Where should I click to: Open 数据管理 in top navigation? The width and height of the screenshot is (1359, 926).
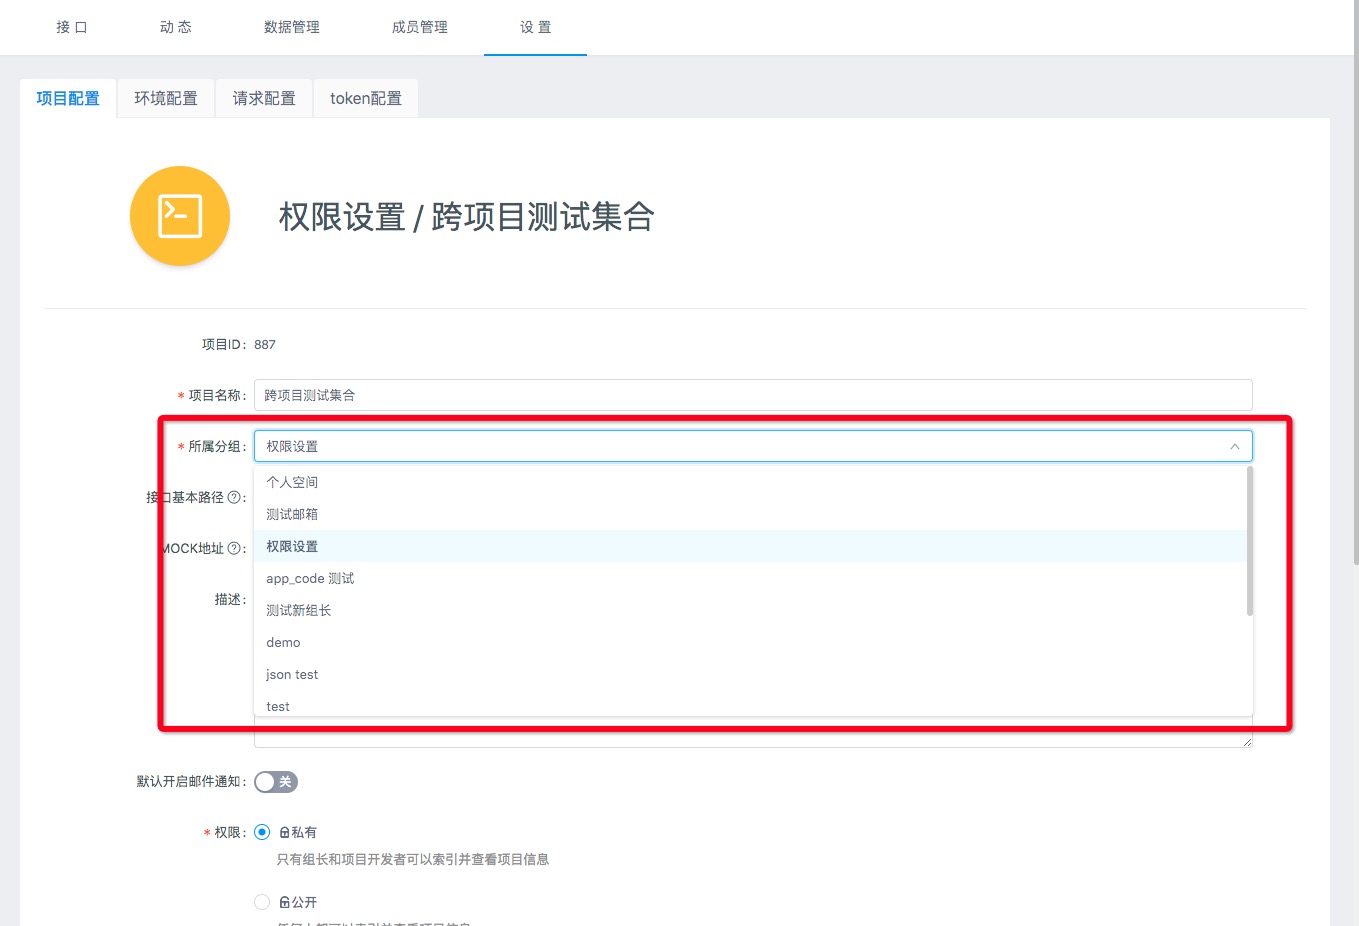(292, 27)
